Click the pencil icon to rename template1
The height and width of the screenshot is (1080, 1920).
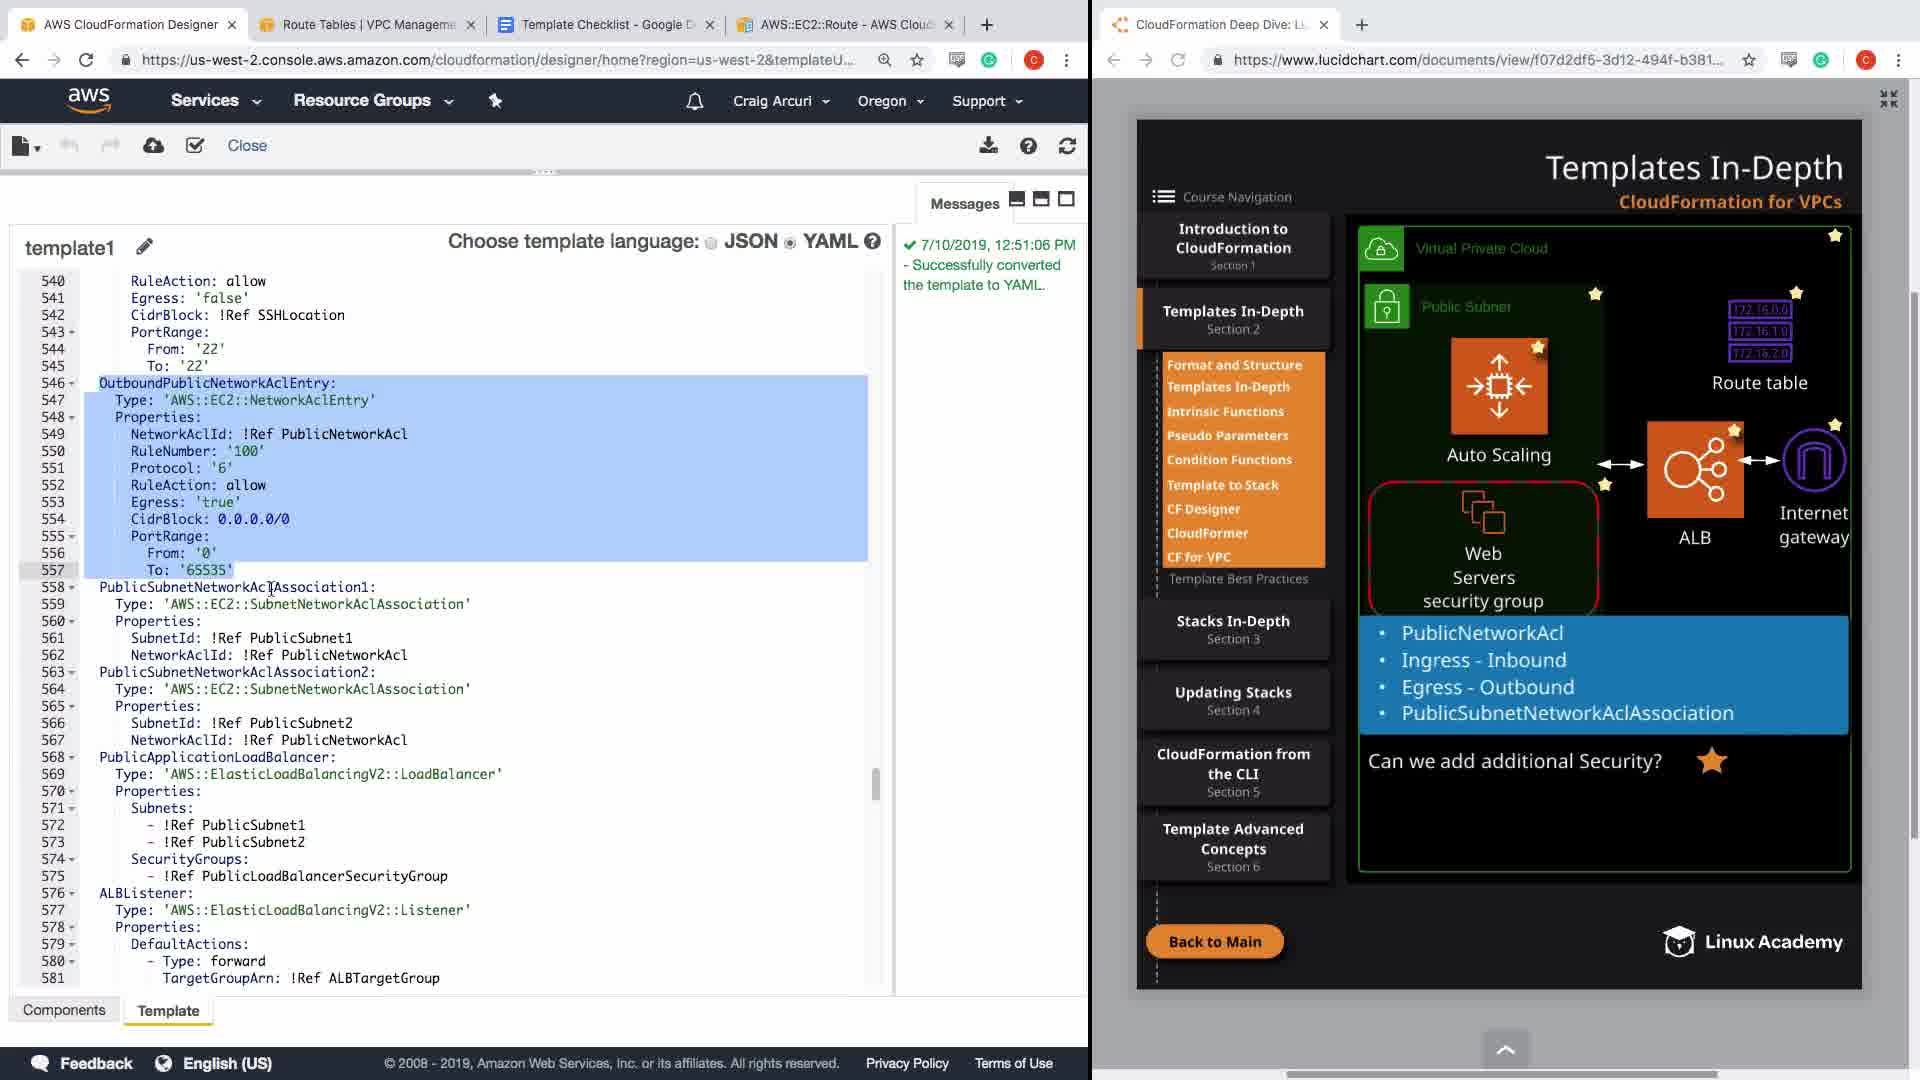[145, 247]
